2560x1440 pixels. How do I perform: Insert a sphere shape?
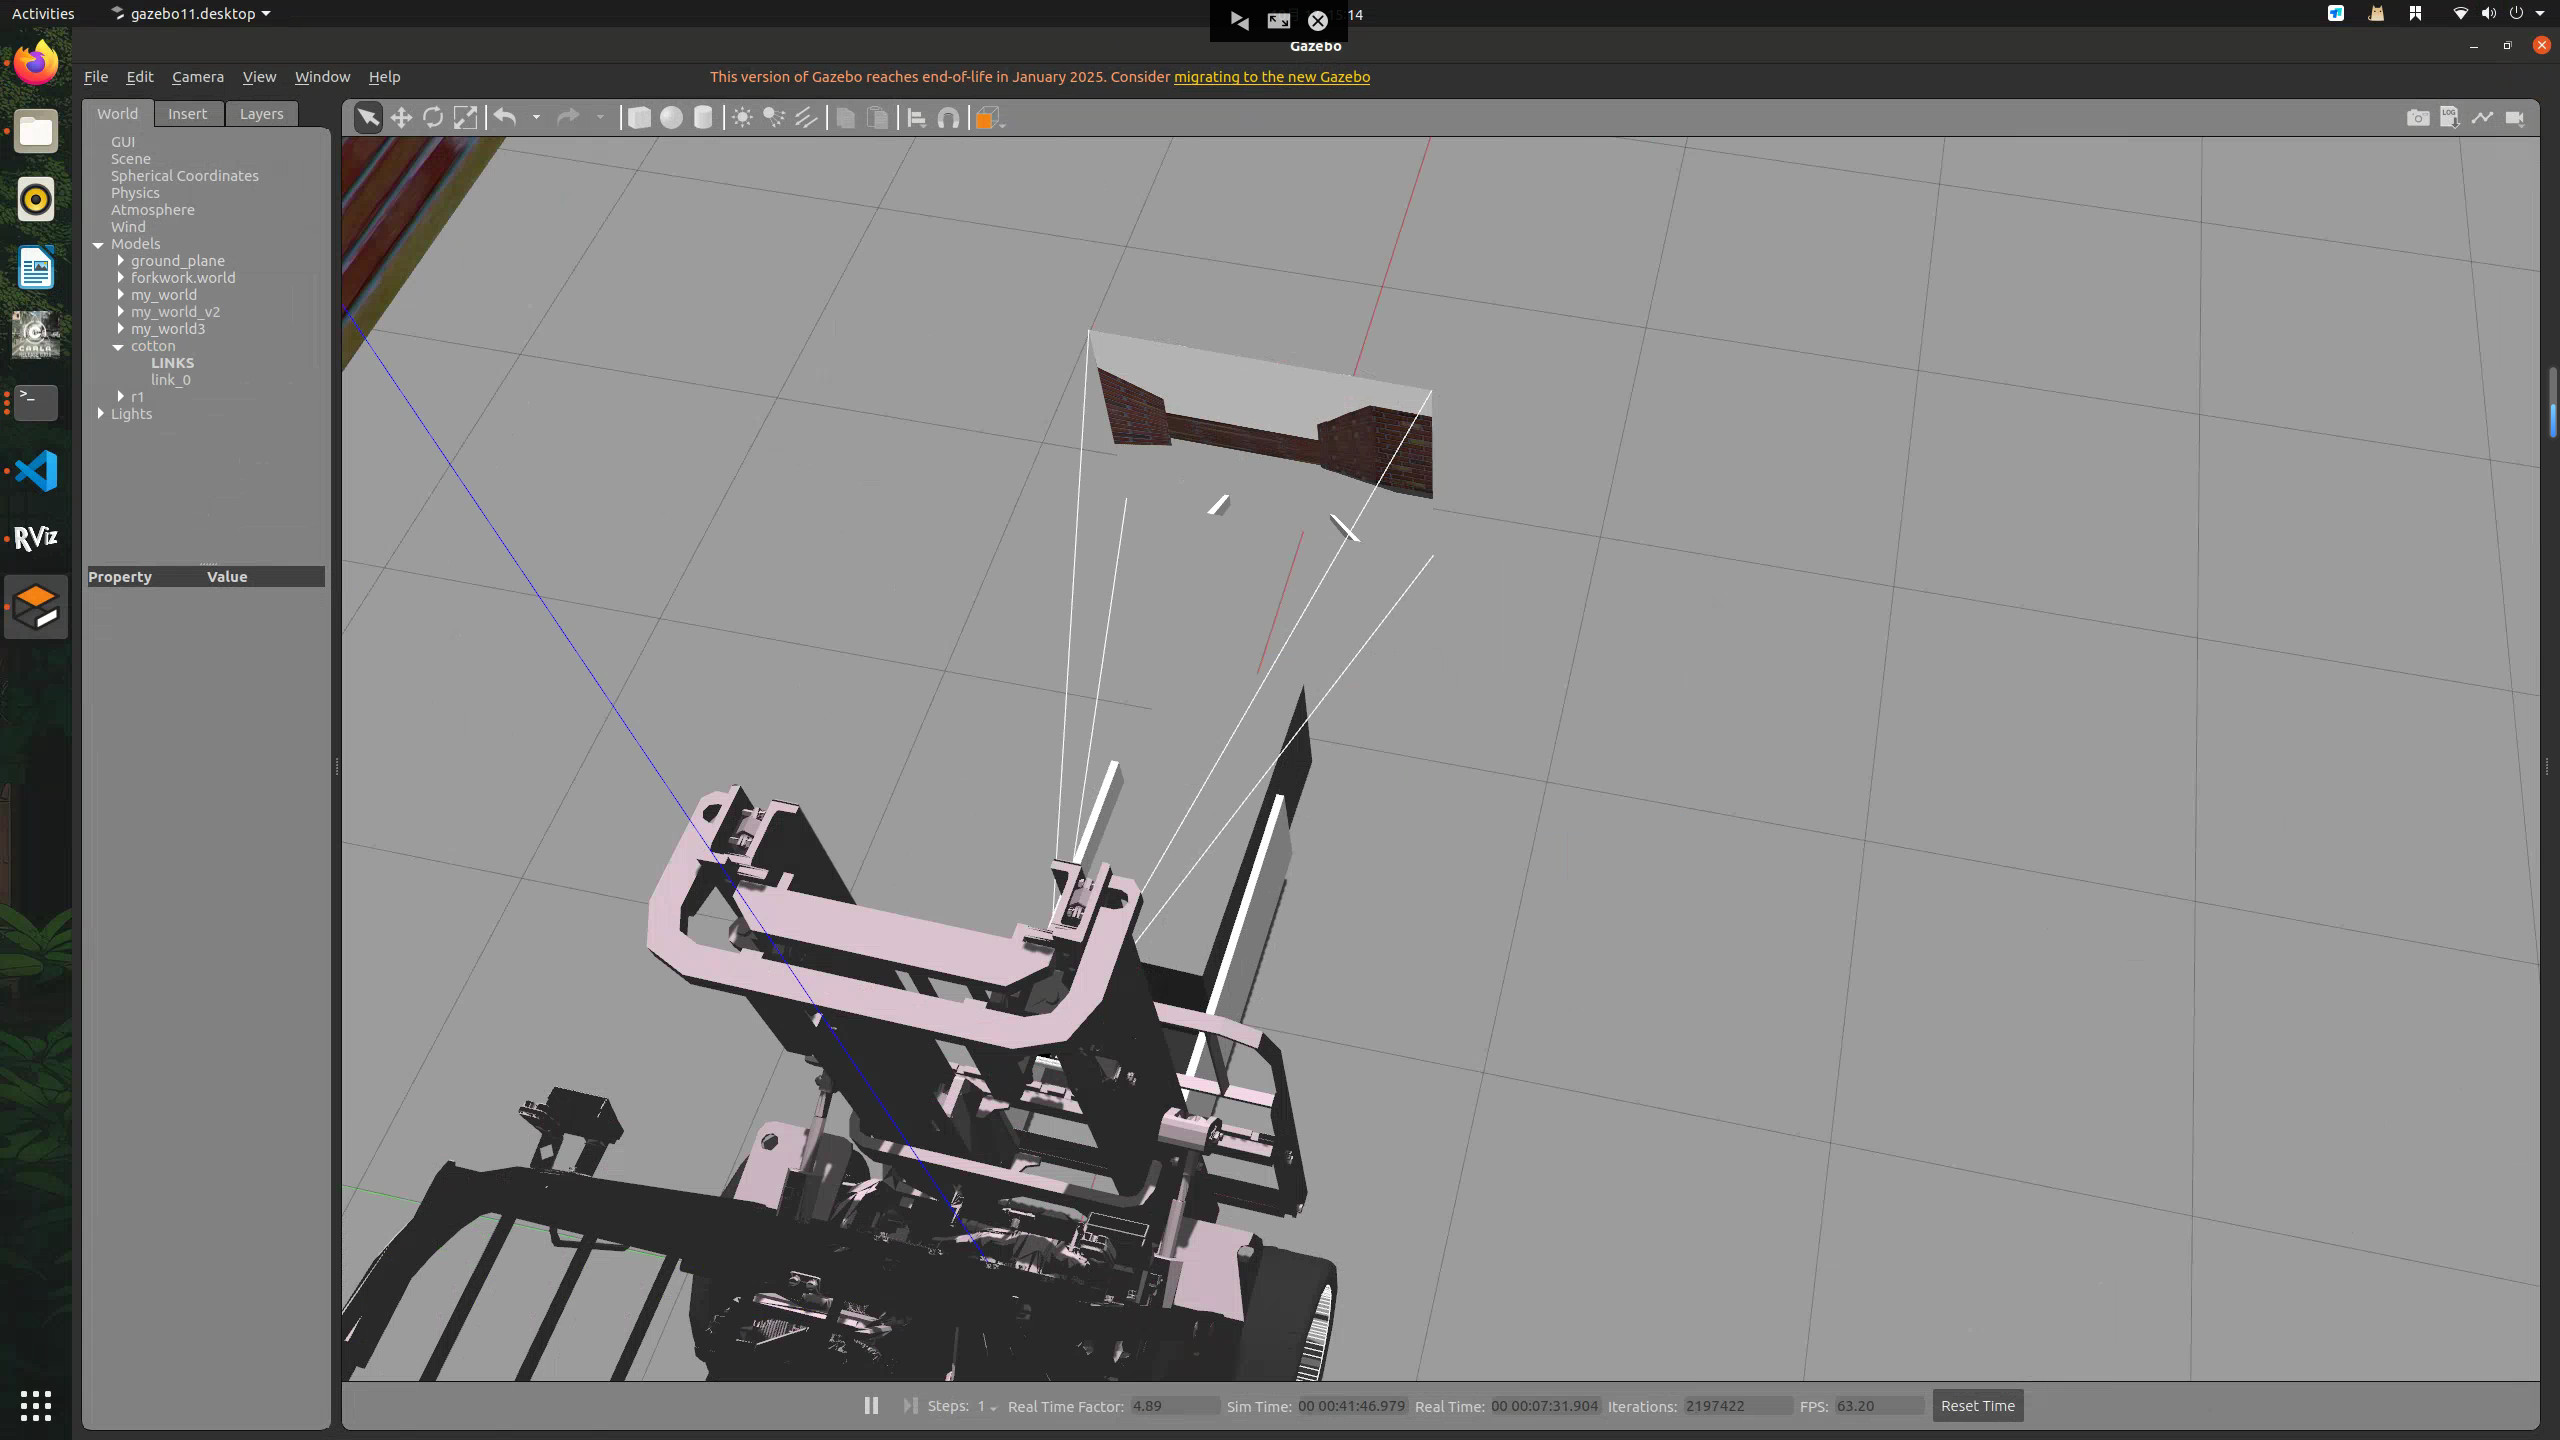(671, 118)
